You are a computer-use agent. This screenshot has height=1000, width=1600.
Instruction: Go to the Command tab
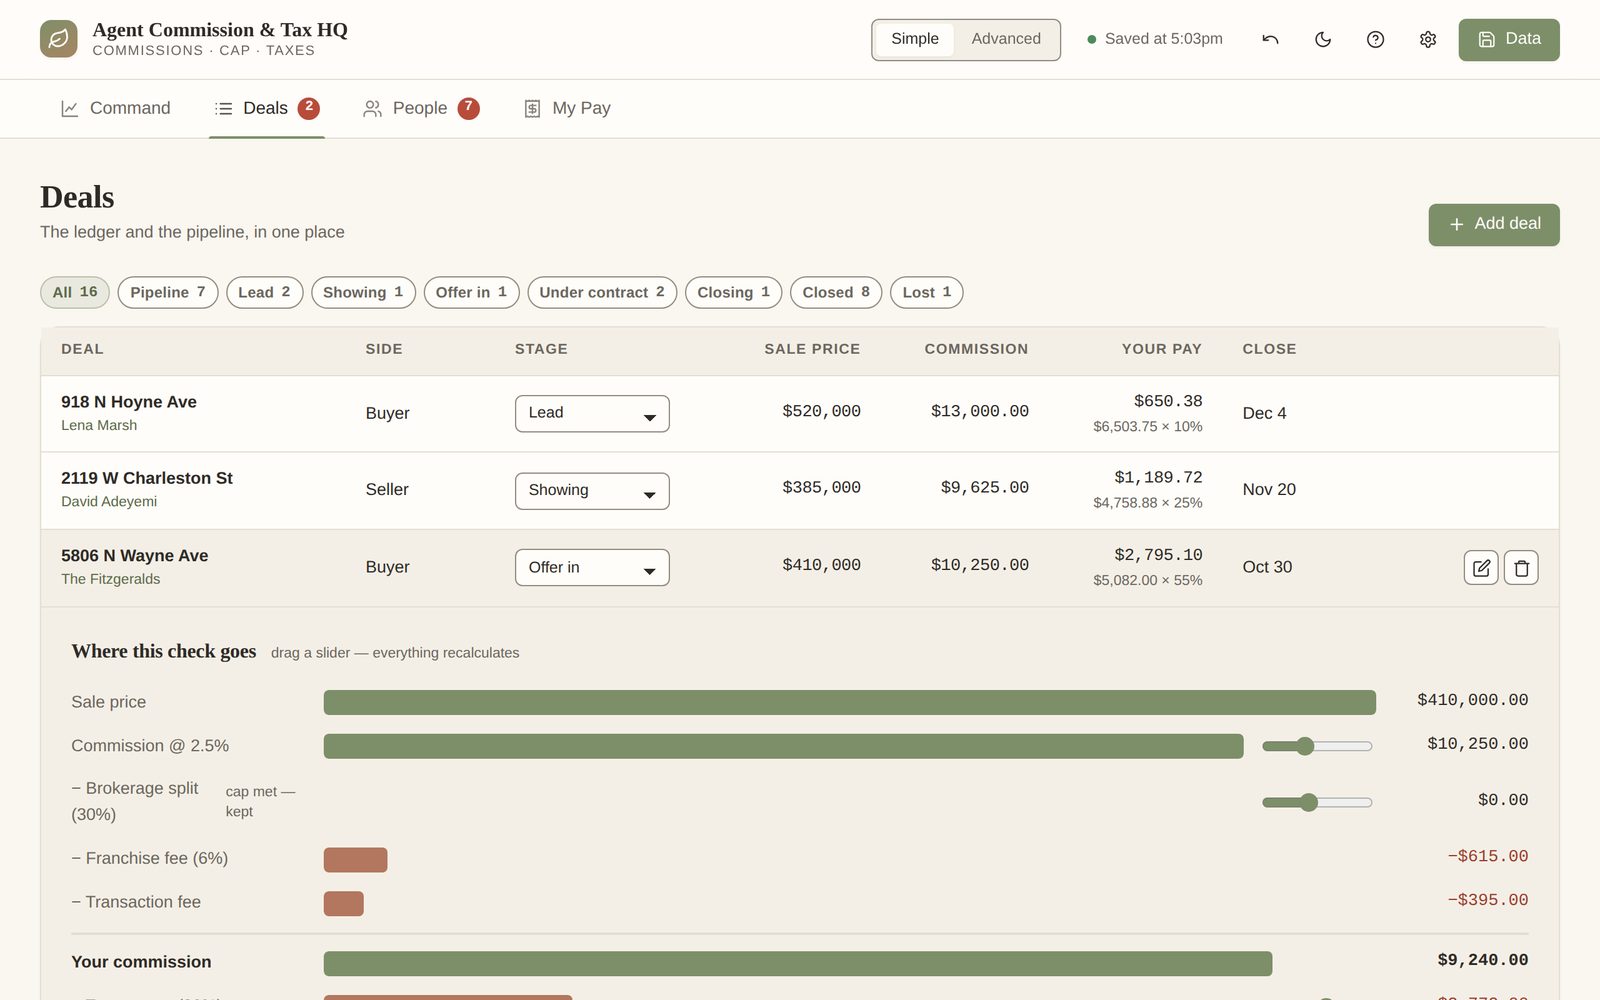(116, 108)
